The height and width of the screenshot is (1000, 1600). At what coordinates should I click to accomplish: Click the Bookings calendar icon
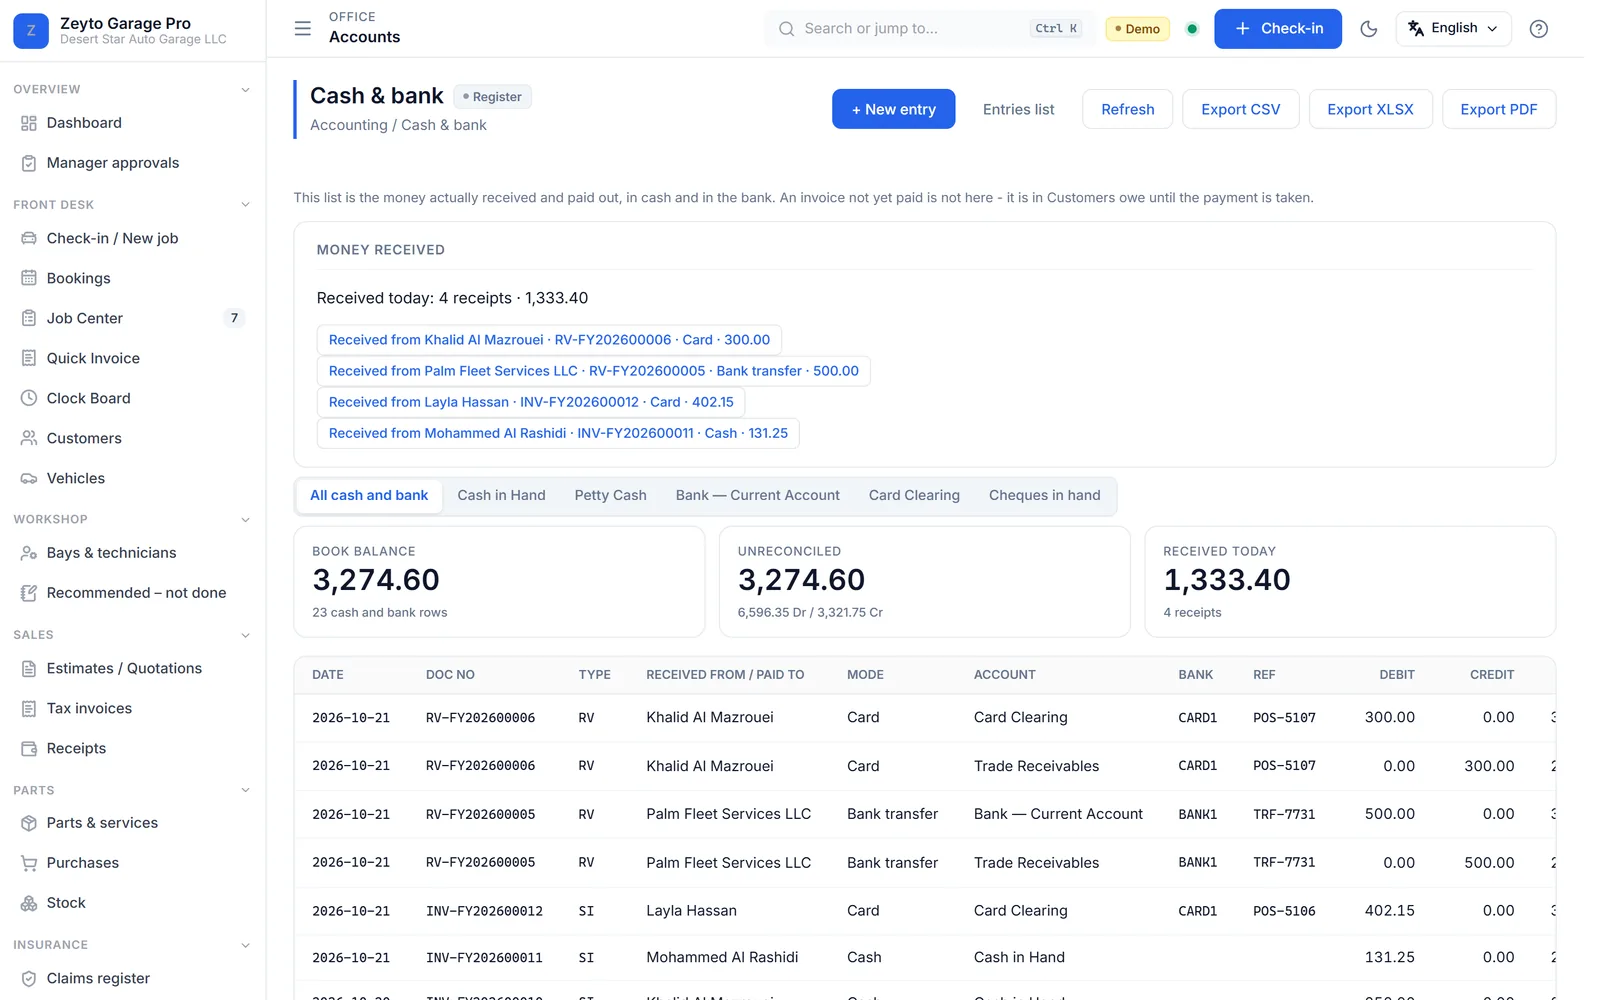(29, 278)
